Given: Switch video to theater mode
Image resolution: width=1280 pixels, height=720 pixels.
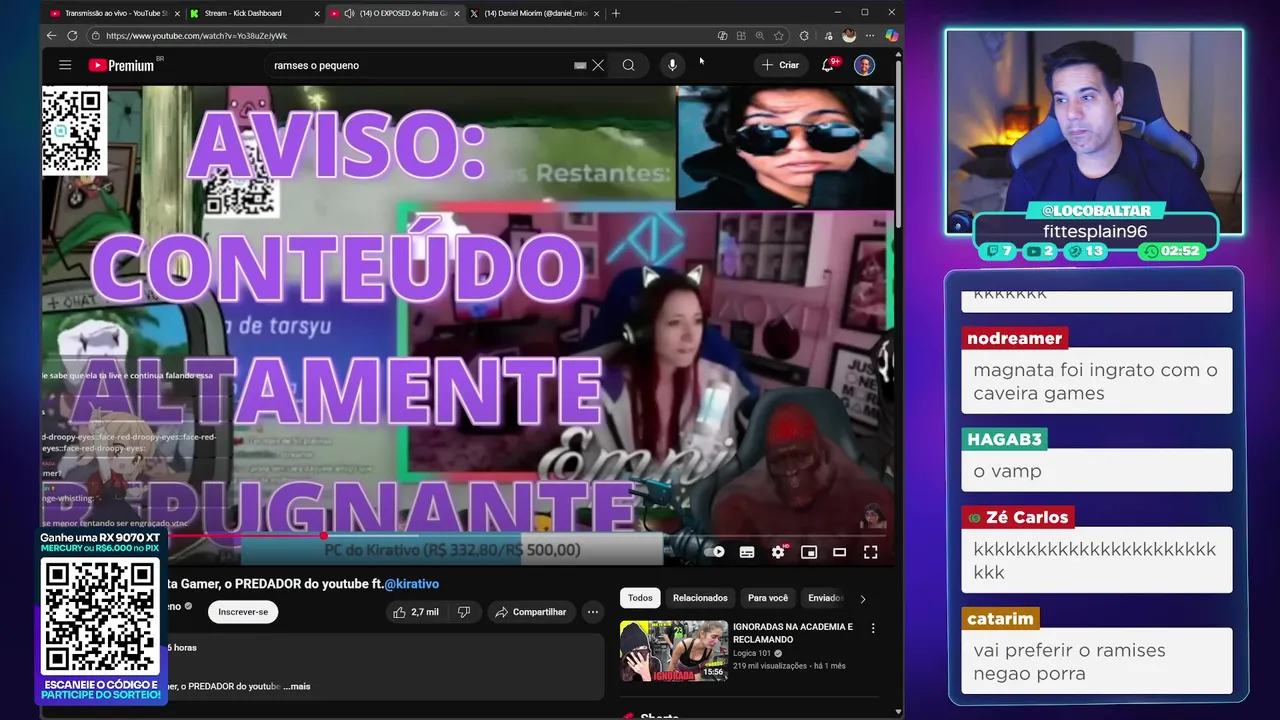Looking at the screenshot, I should click(x=840, y=552).
